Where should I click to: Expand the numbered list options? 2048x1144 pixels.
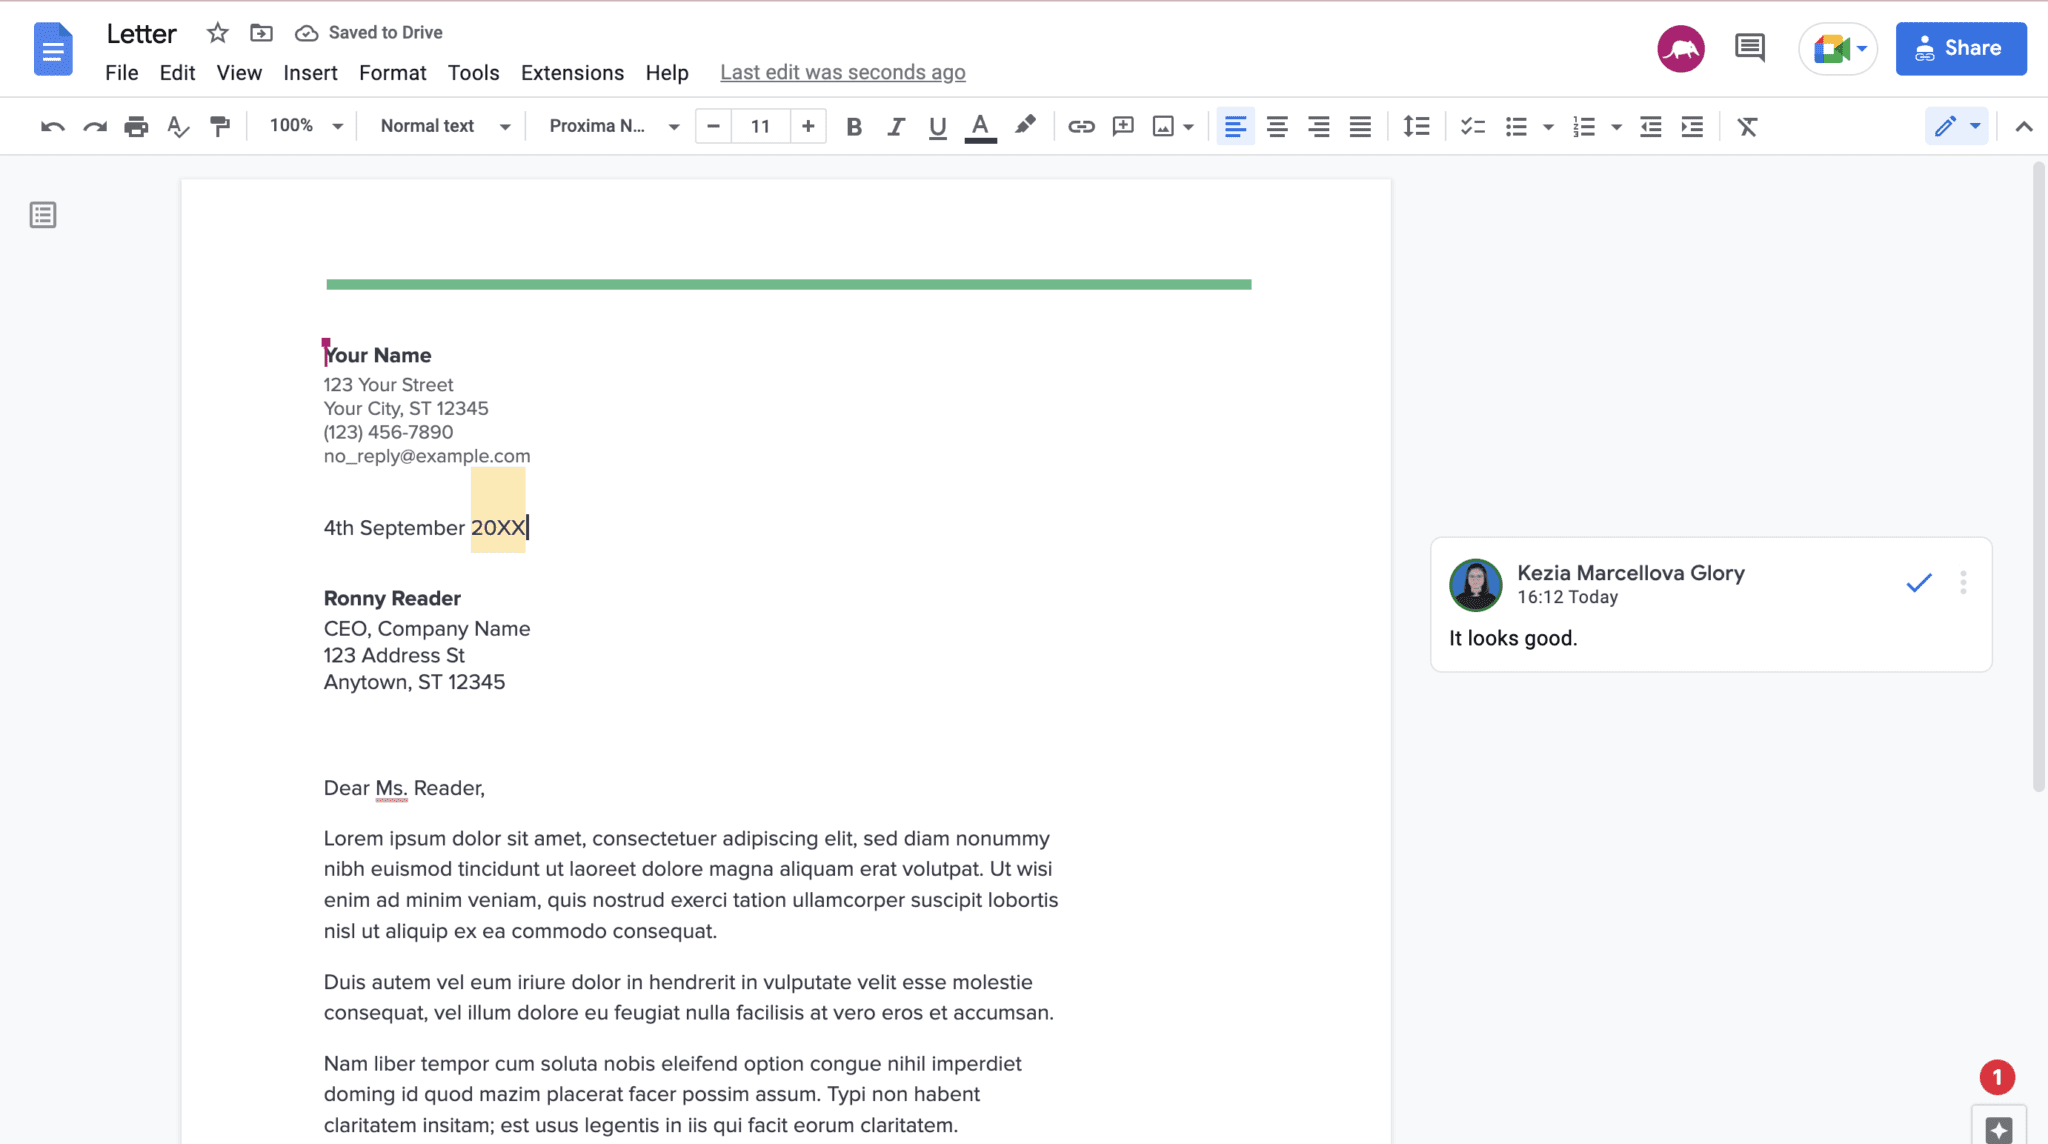[x=1617, y=126]
